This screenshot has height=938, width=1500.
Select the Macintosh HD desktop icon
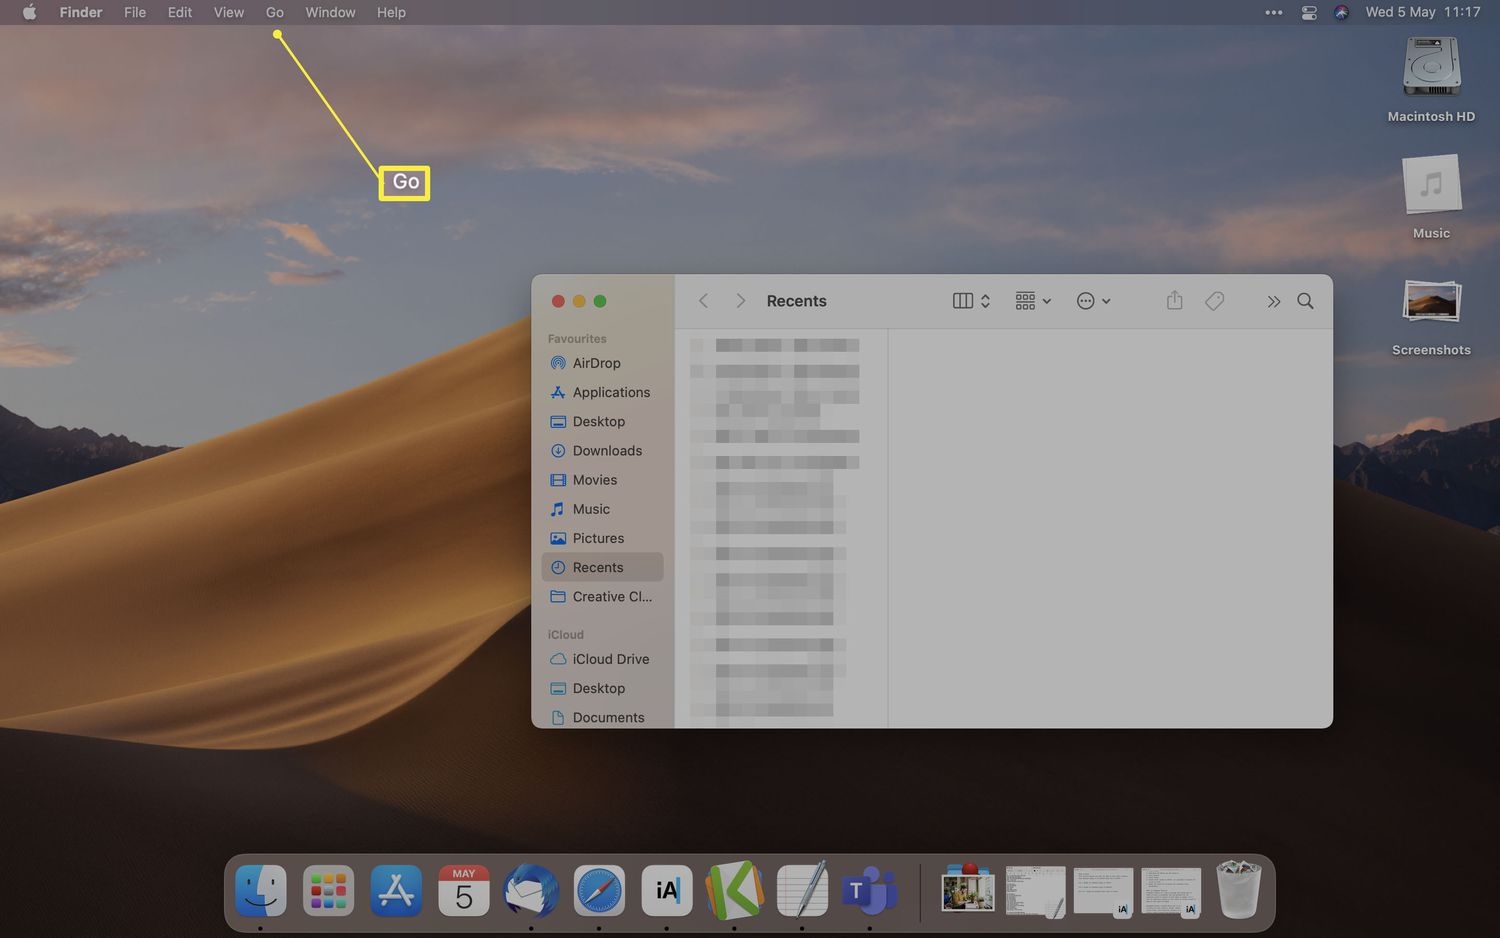[x=1431, y=70]
